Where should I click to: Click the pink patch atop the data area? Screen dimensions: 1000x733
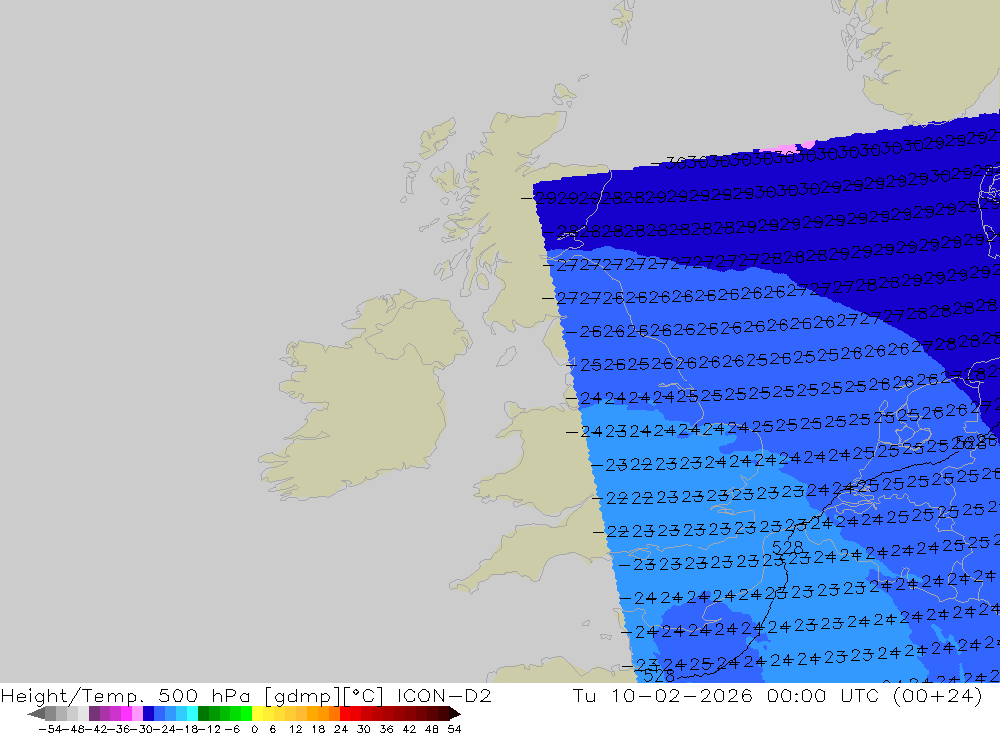[x=786, y=148]
